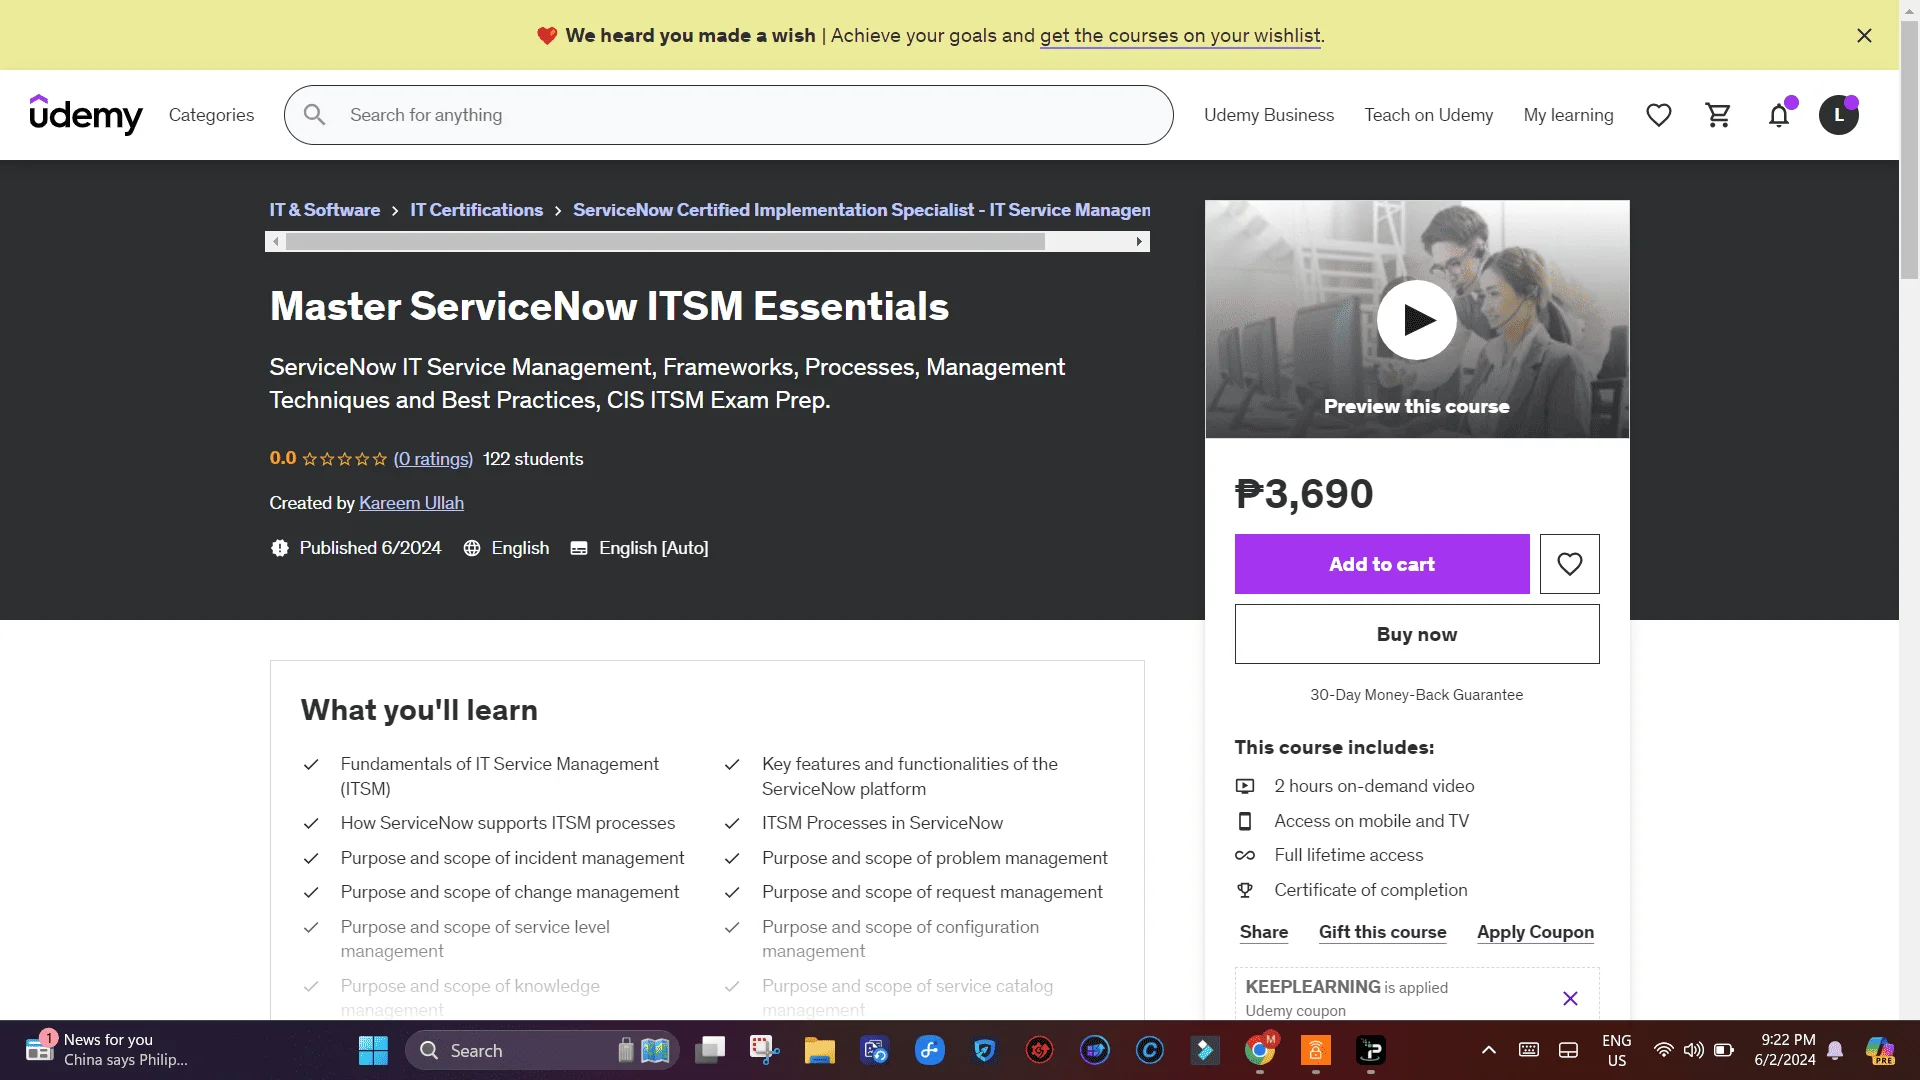Screen dimensions: 1920x1080
Task: Click the ₱3,690 price
Action: [x=1304, y=494]
